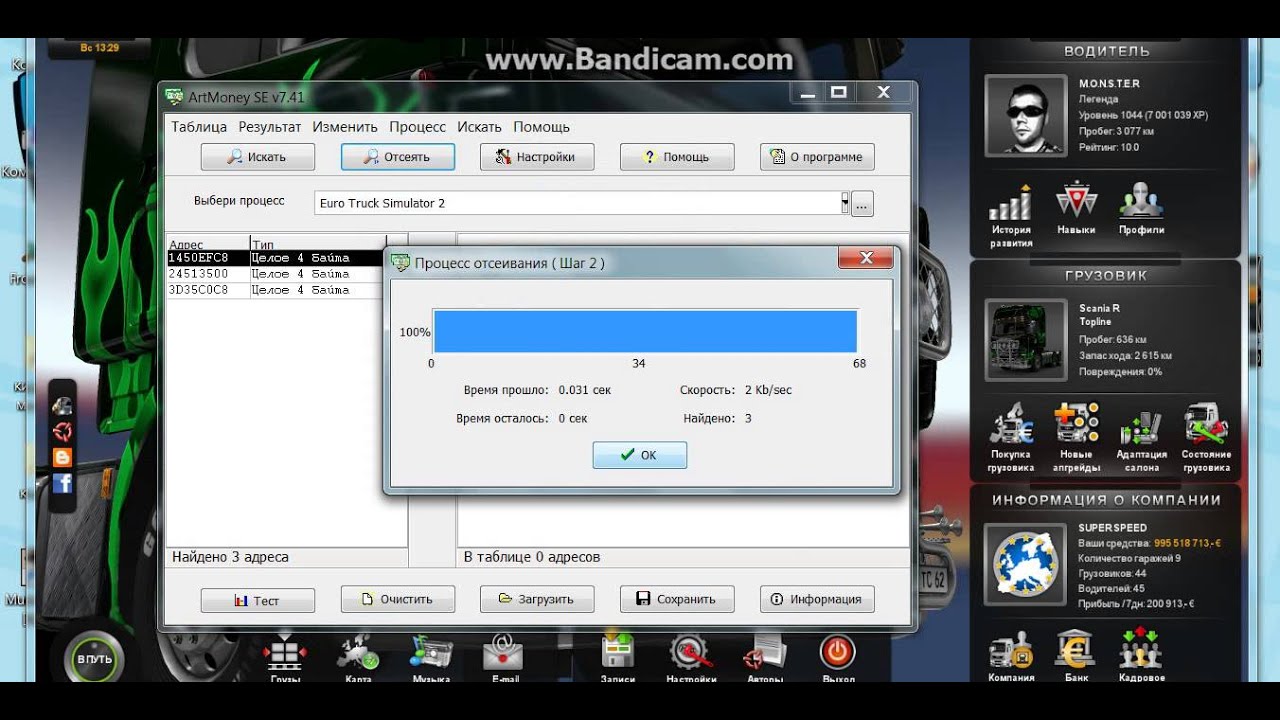Open the Банк bank icon
Image resolution: width=1280 pixels, height=720 pixels.
[1076, 649]
